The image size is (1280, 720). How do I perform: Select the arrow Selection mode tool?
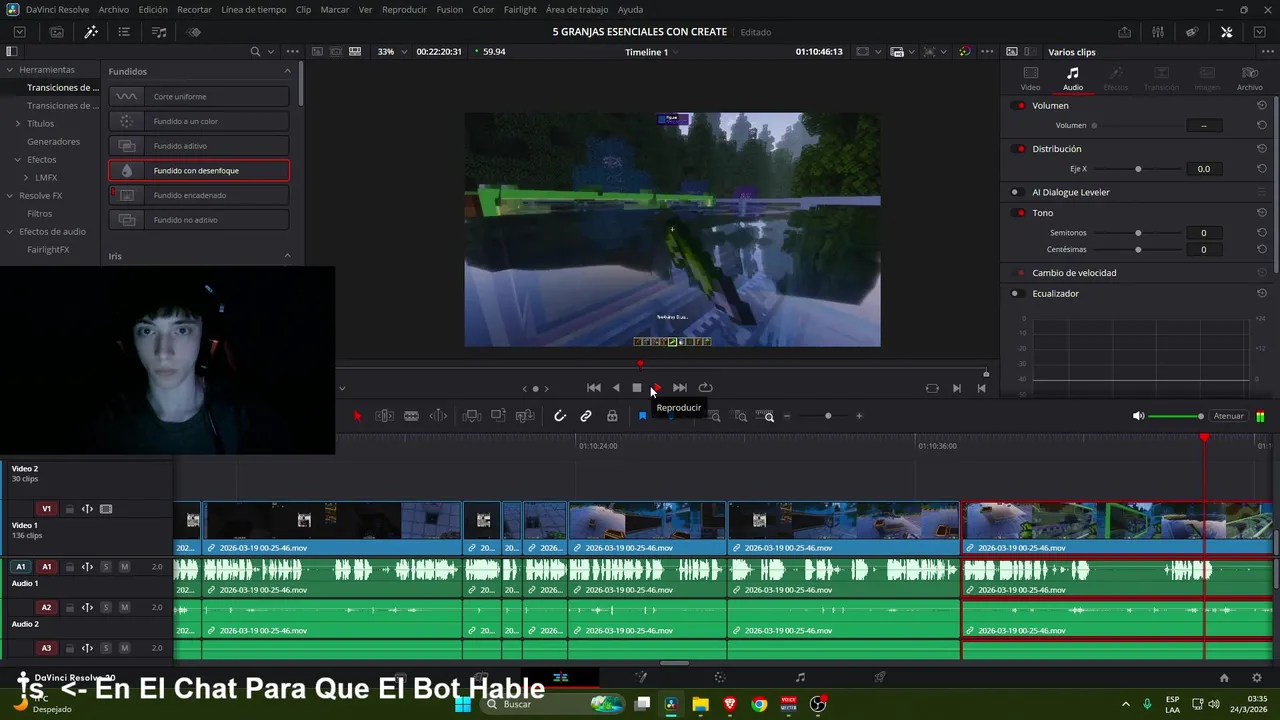[x=358, y=416]
